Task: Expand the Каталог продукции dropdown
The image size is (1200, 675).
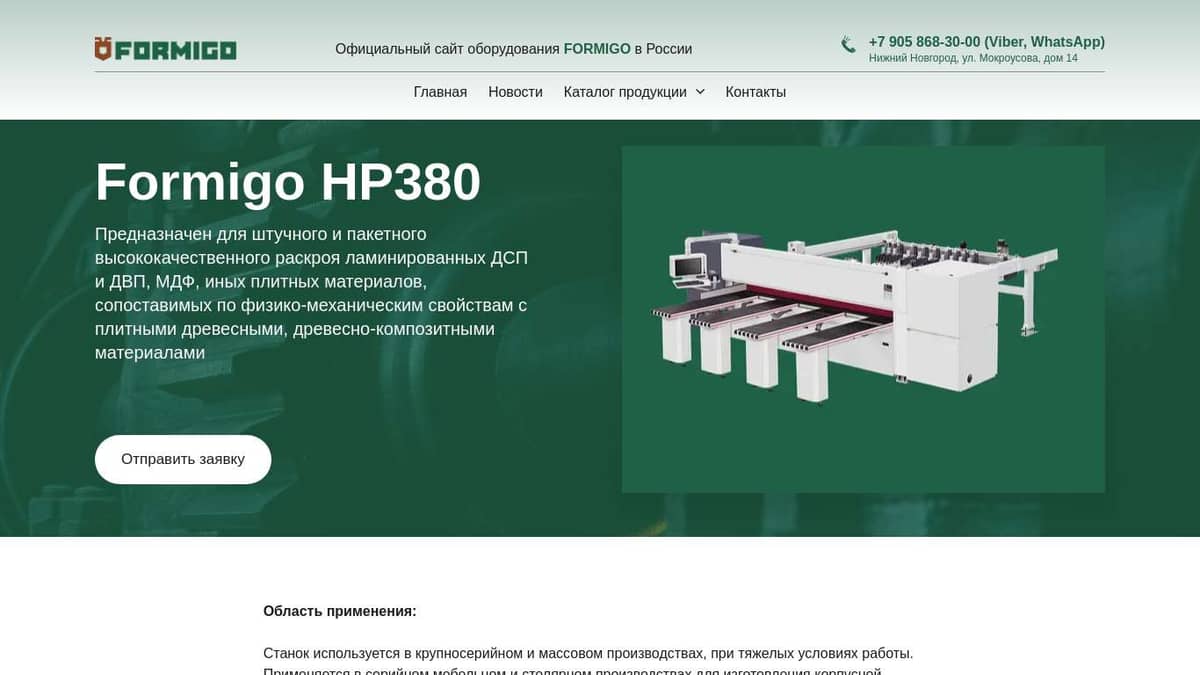Action: [x=625, y=91]
